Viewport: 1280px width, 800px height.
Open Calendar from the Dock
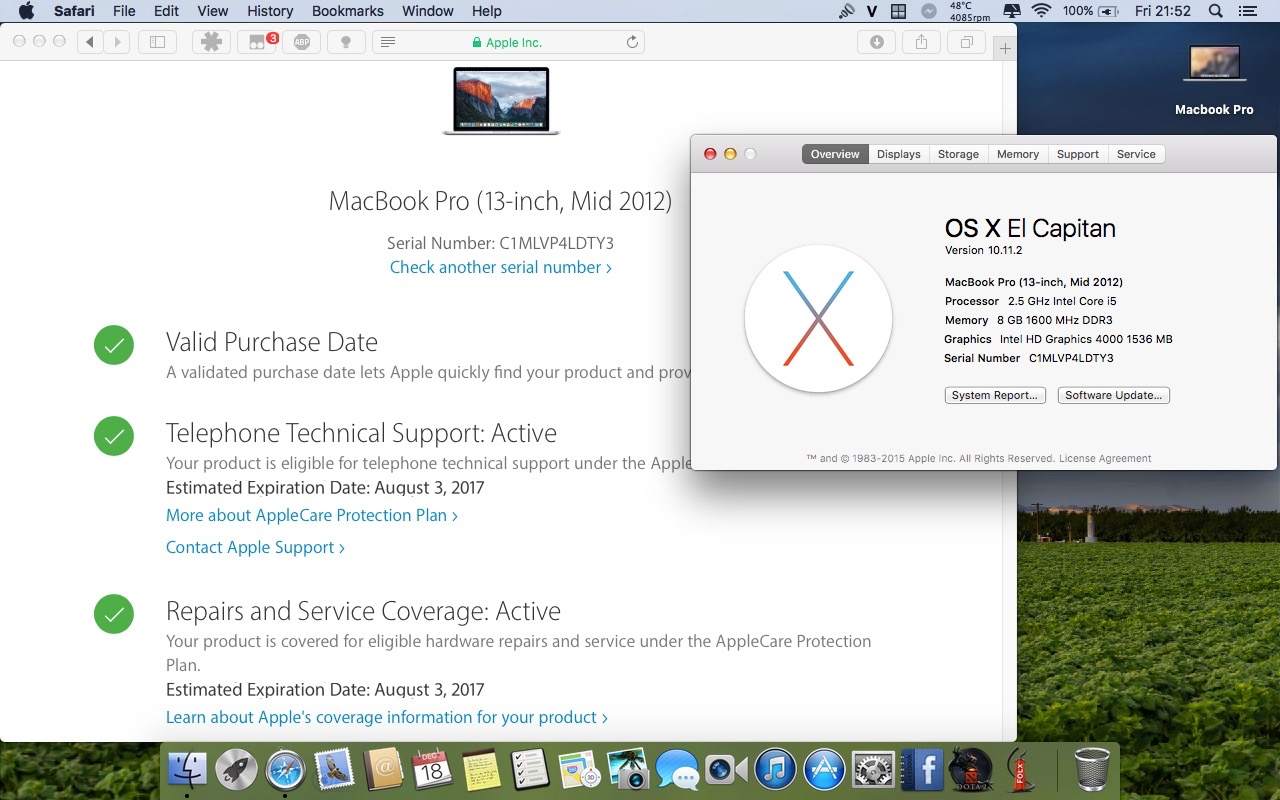[432, 770]
